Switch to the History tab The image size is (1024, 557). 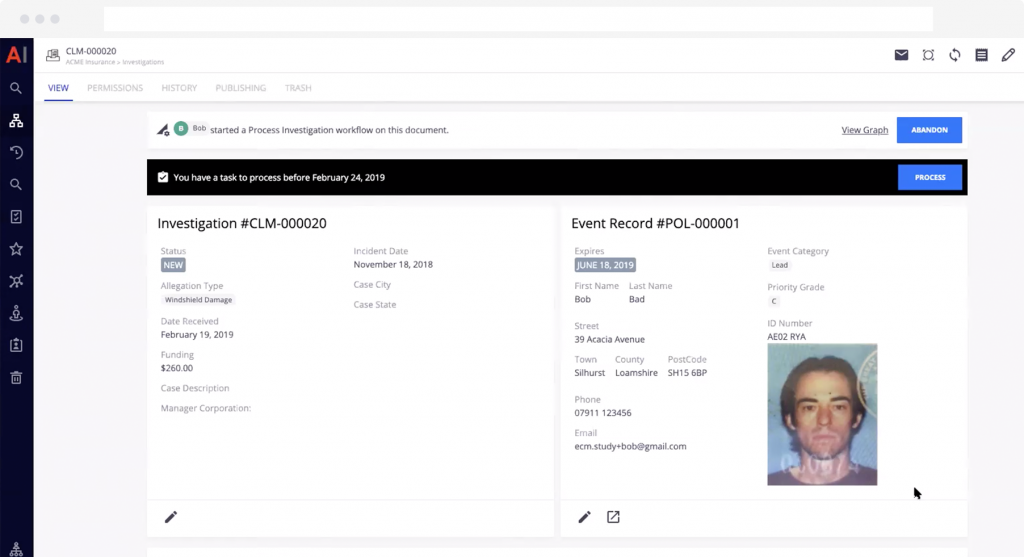179,88
